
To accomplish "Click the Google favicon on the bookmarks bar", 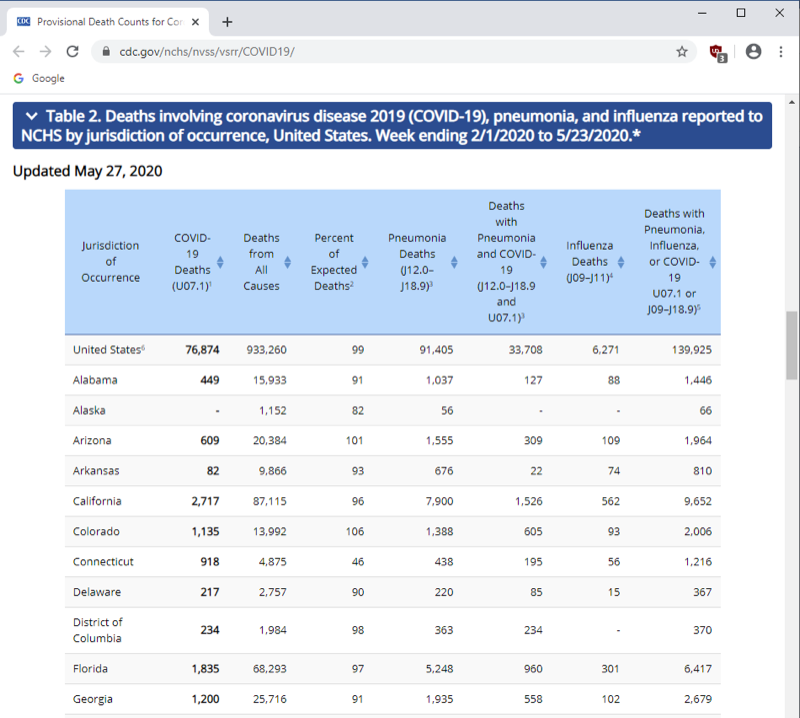I will (17, 78).
